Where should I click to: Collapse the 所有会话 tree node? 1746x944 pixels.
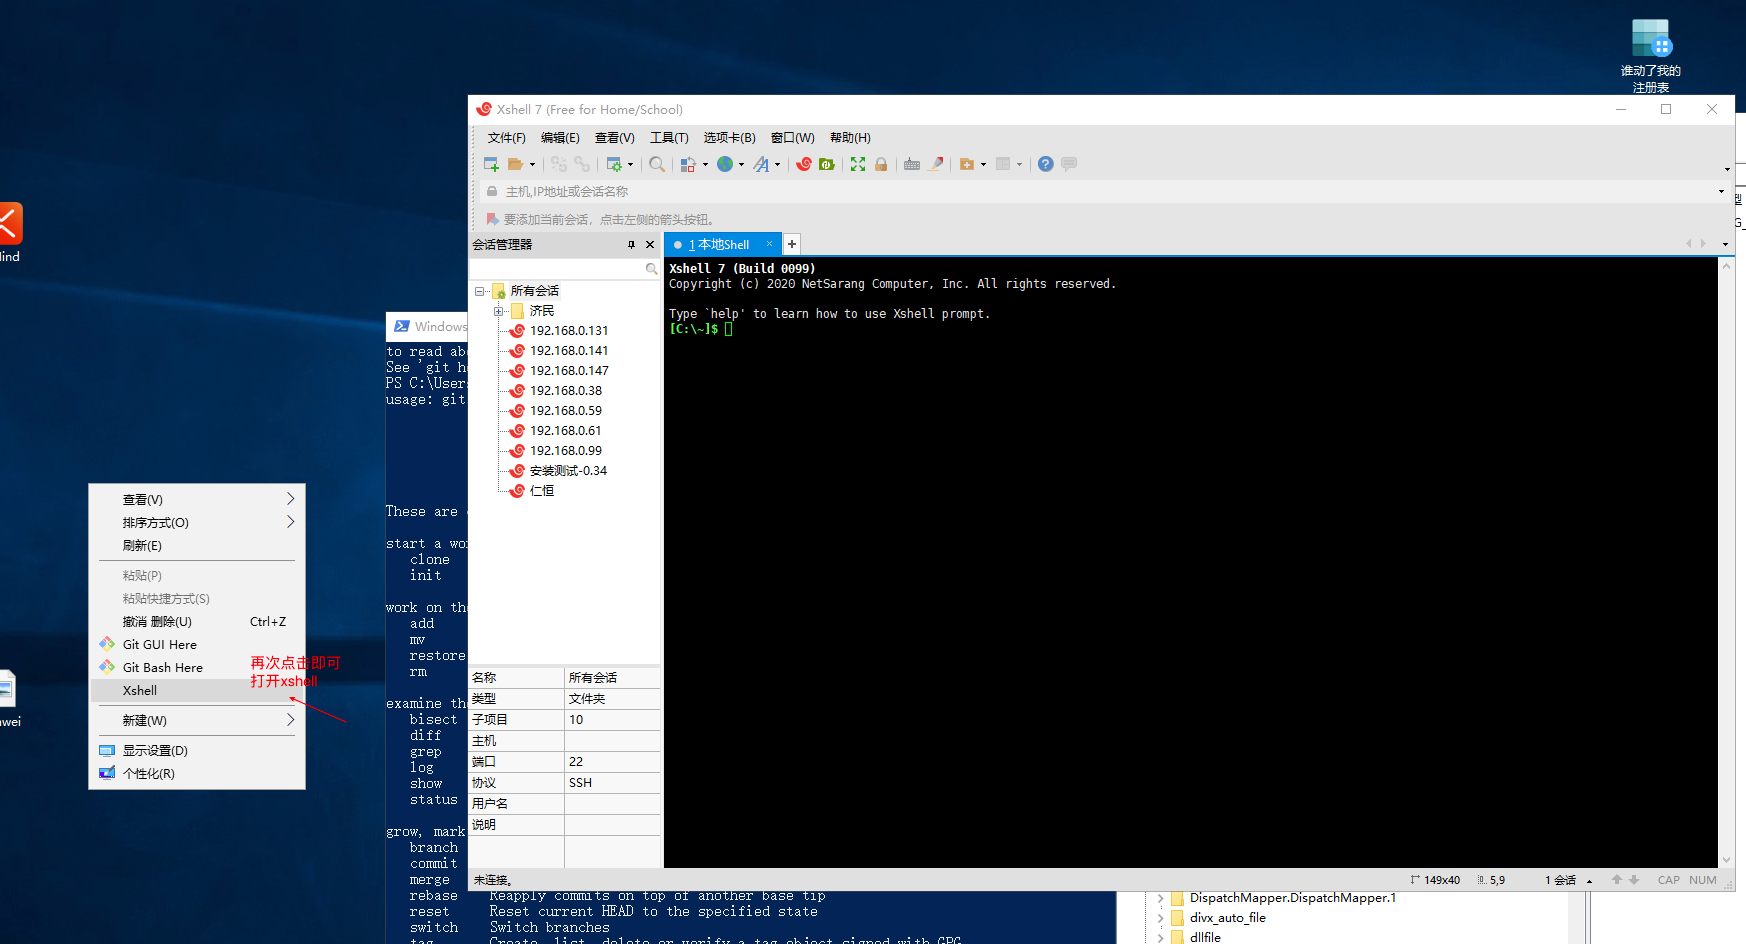pyautogui.click(x=480, y=292)
